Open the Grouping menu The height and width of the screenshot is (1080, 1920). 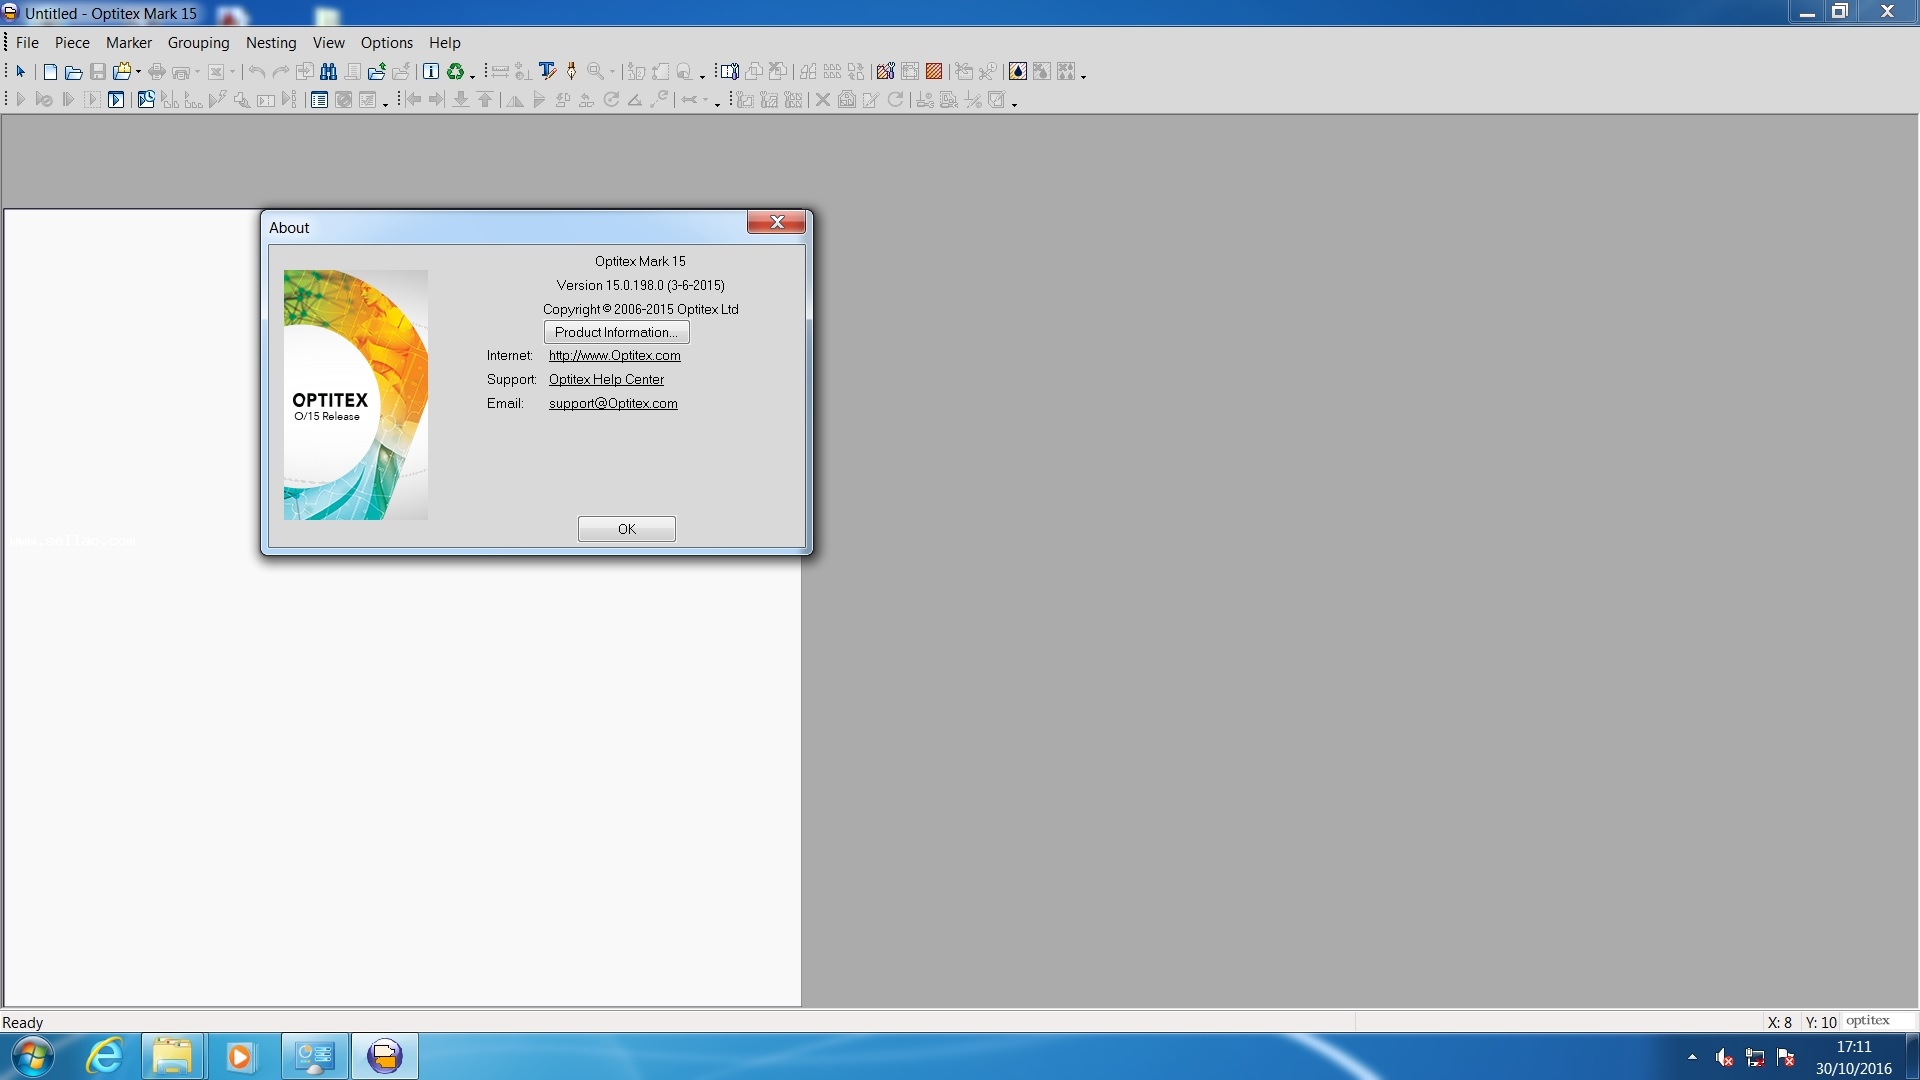198,43
